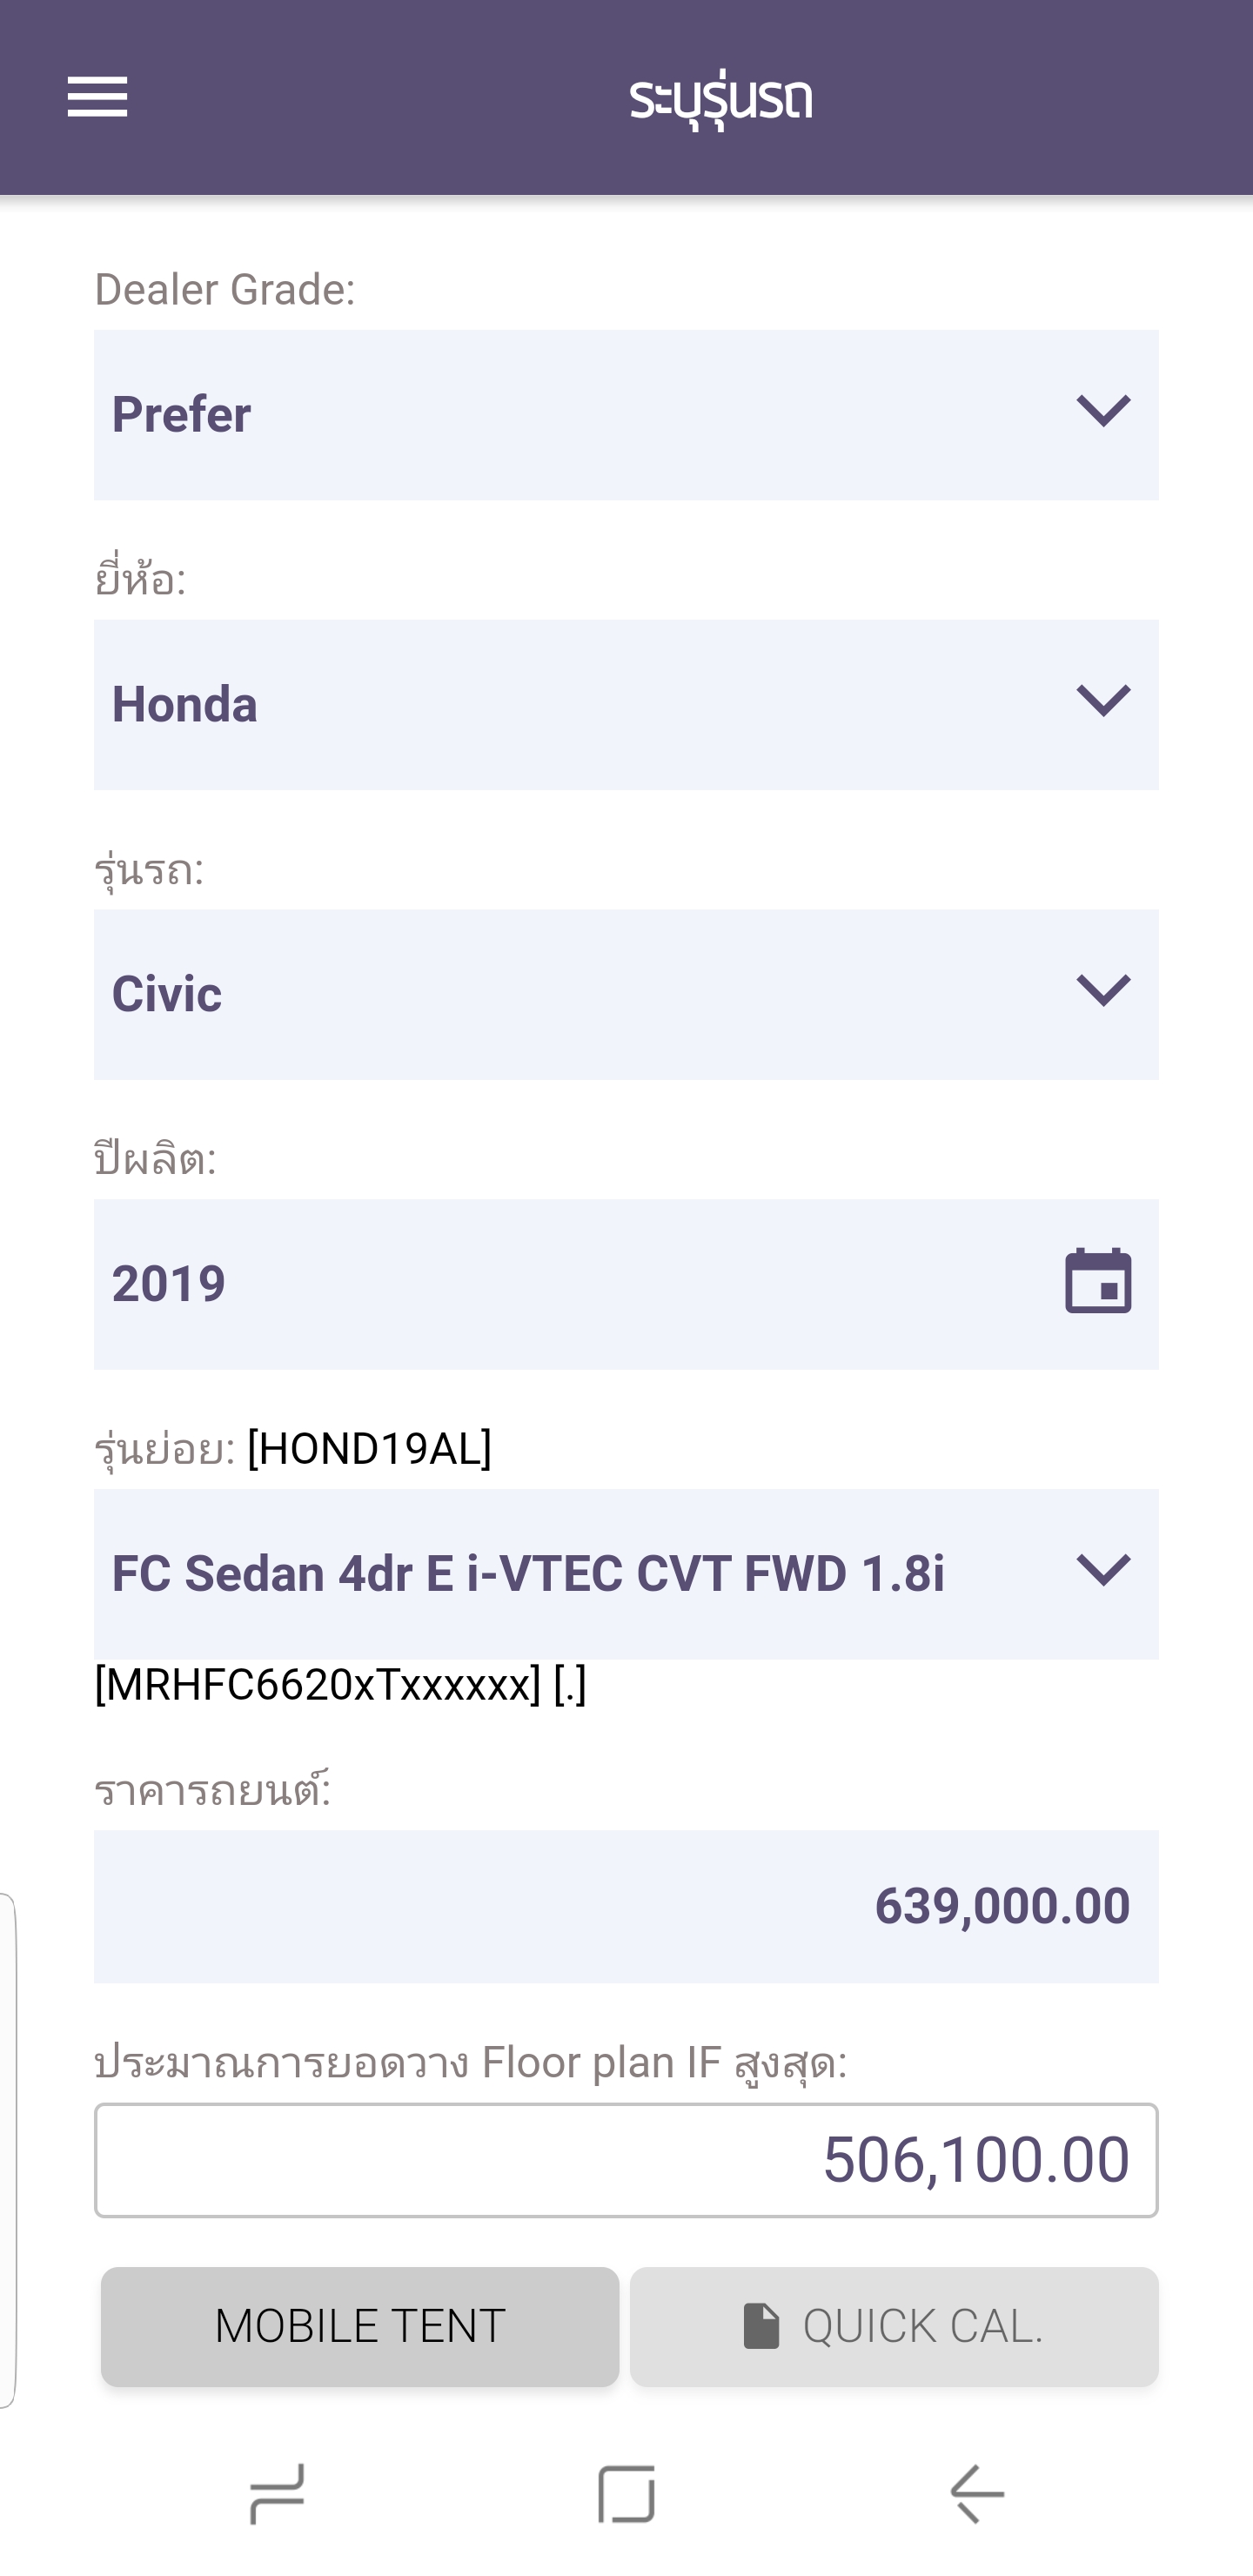Tap the Android home navigation button
The height and width of the screenshot is (2576, 1253).
(626, 2494)
